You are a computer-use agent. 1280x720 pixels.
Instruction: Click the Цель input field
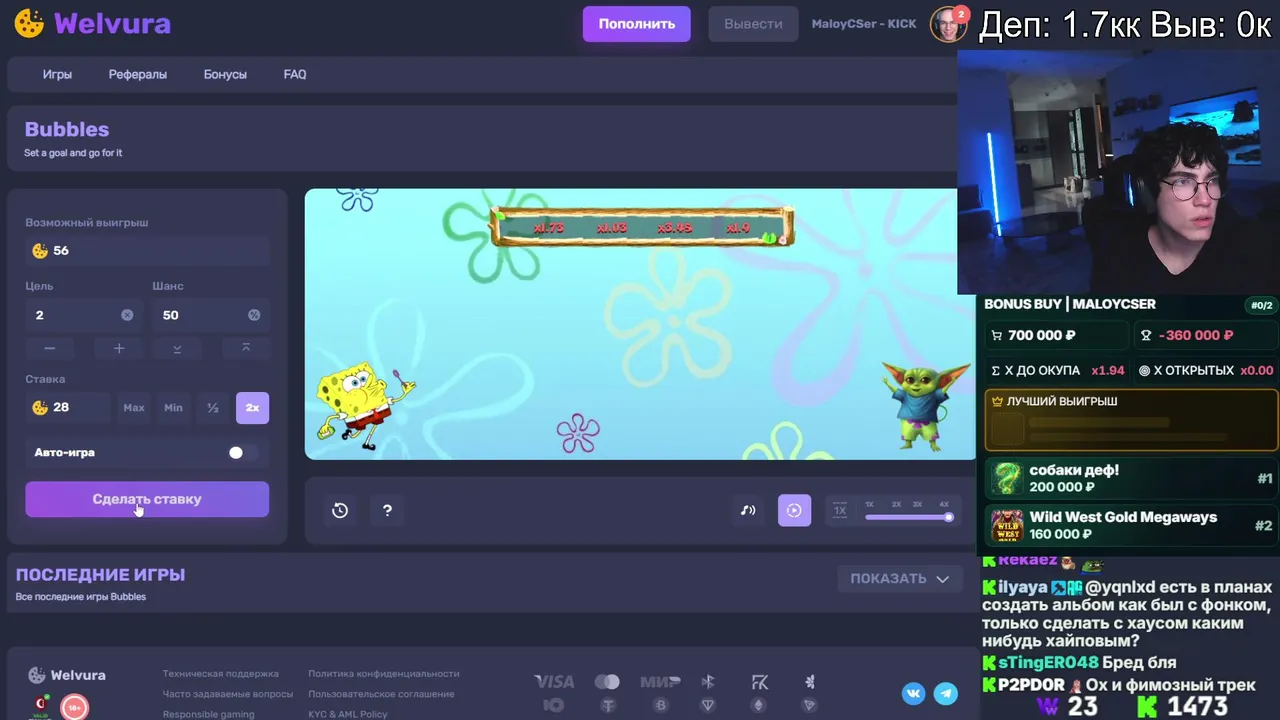tap(83, 315)
